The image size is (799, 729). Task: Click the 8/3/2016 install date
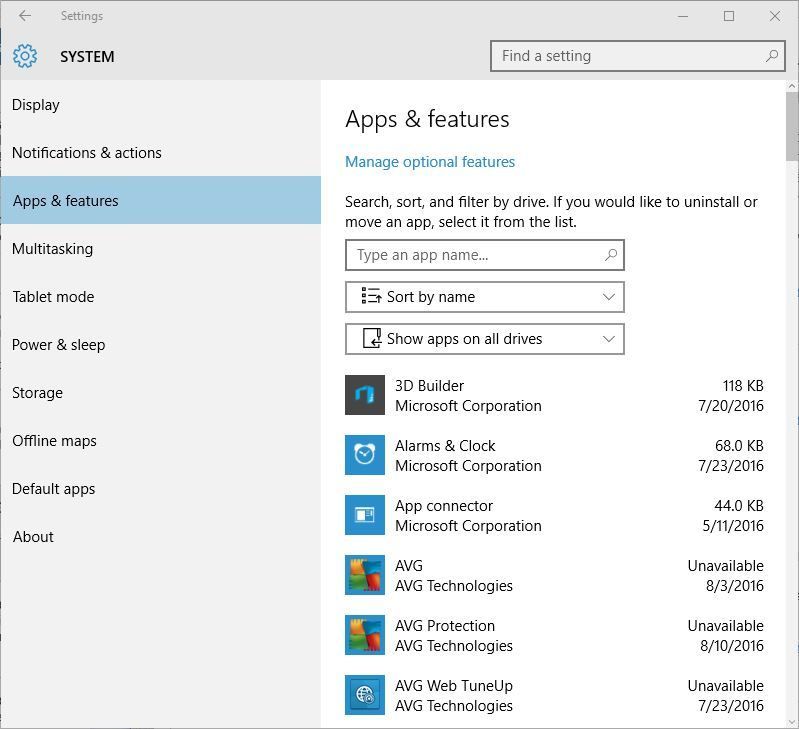click(734, 586)
